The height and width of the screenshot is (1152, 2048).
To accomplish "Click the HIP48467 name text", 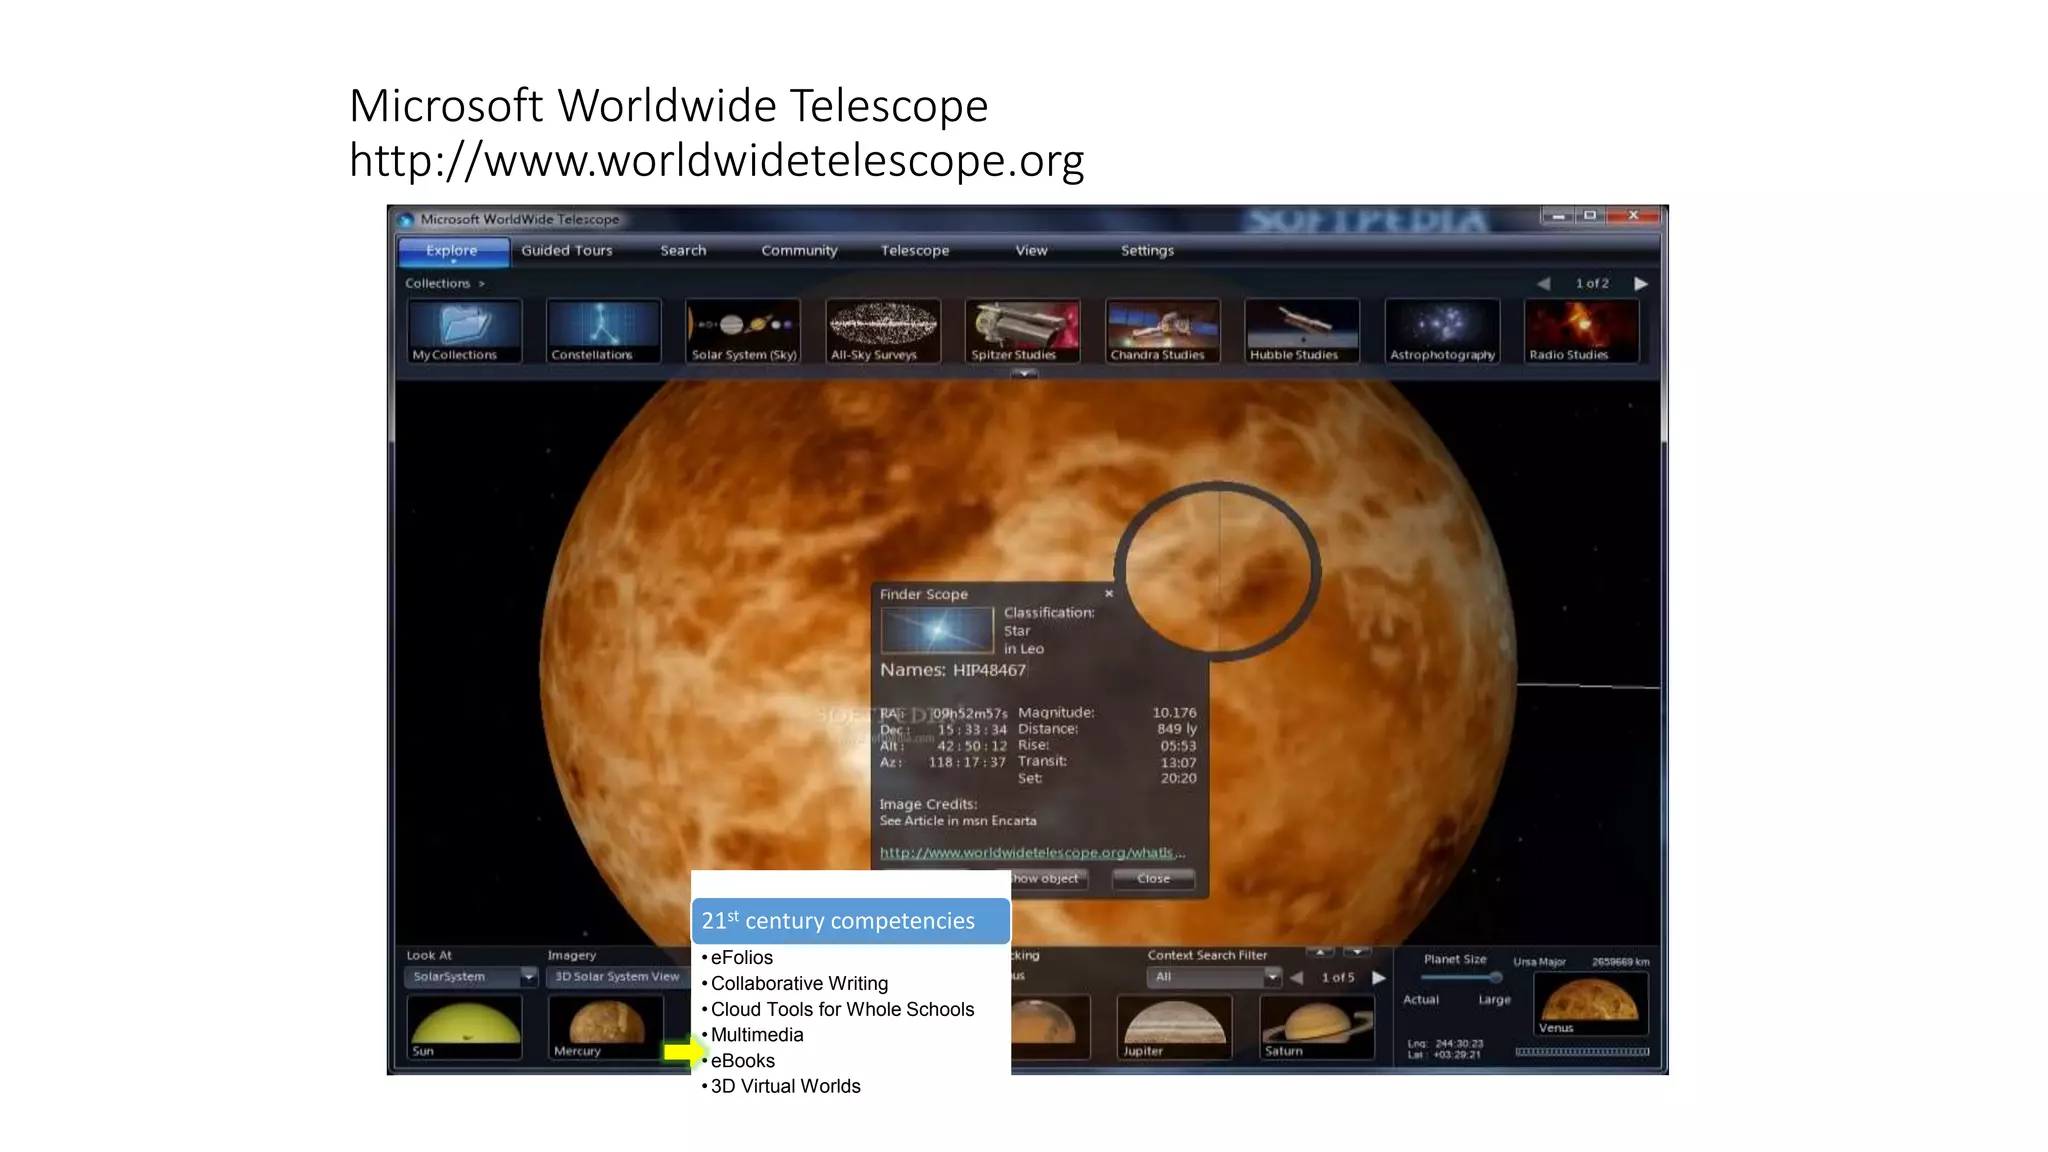I will pos(989,670).
